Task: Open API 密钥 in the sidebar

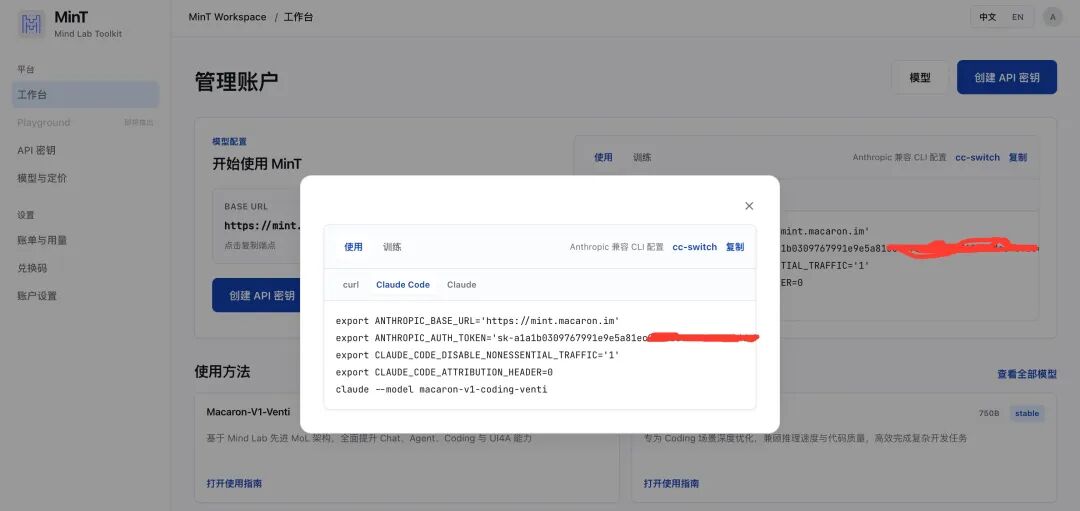Action: click(85, 150)
